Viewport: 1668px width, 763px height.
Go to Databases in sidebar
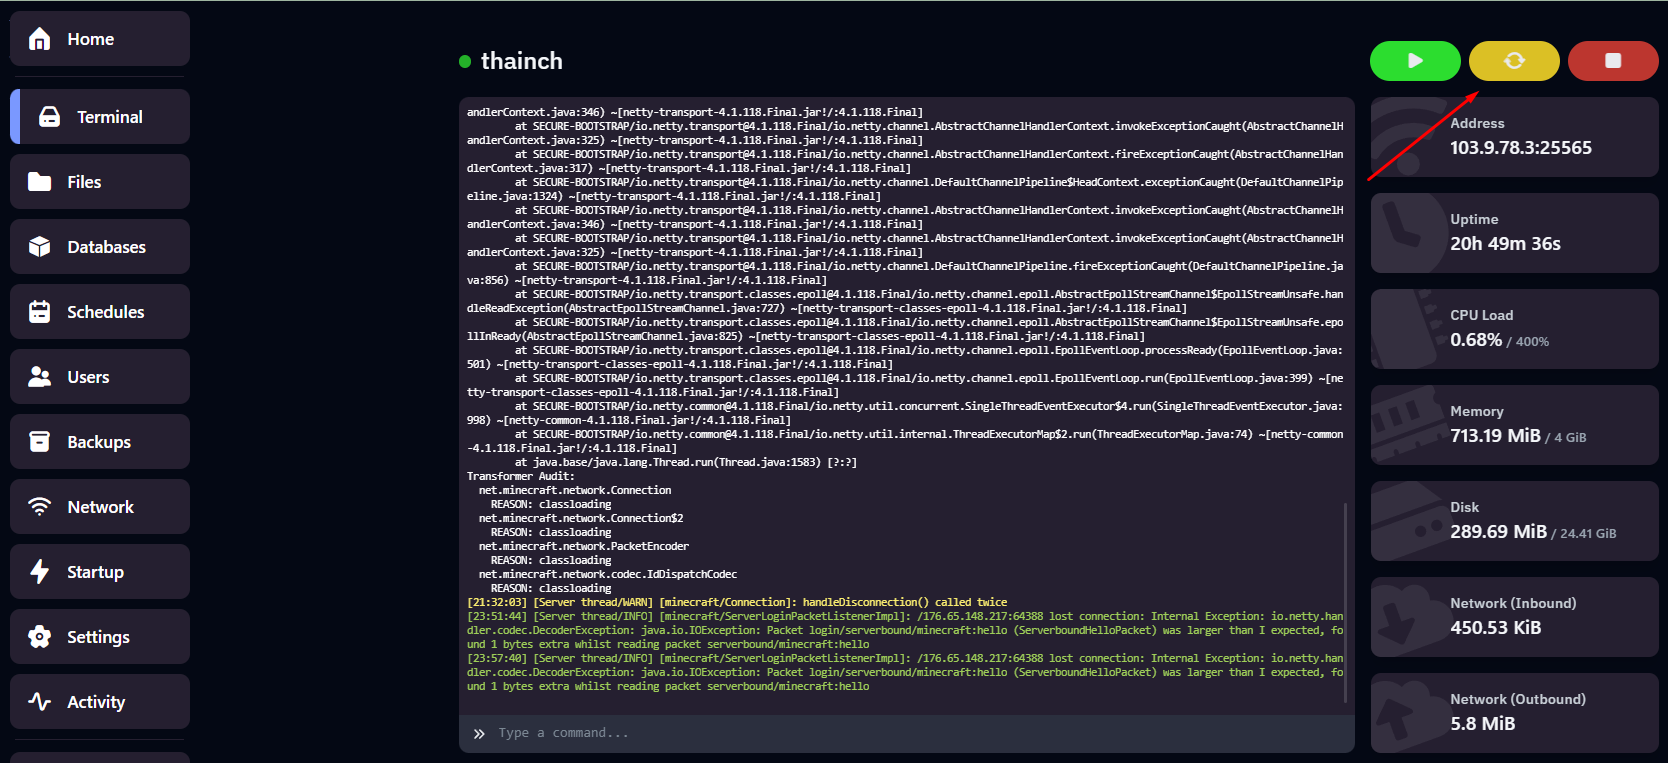[100, 247]
